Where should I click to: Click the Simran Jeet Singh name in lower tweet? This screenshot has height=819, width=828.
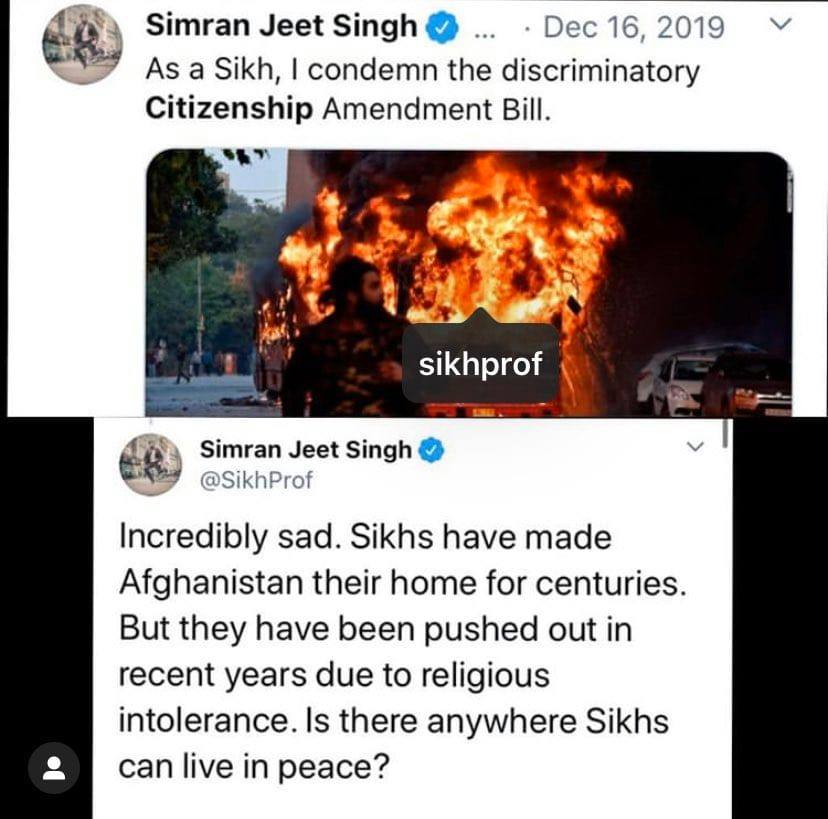click(306, 450)
